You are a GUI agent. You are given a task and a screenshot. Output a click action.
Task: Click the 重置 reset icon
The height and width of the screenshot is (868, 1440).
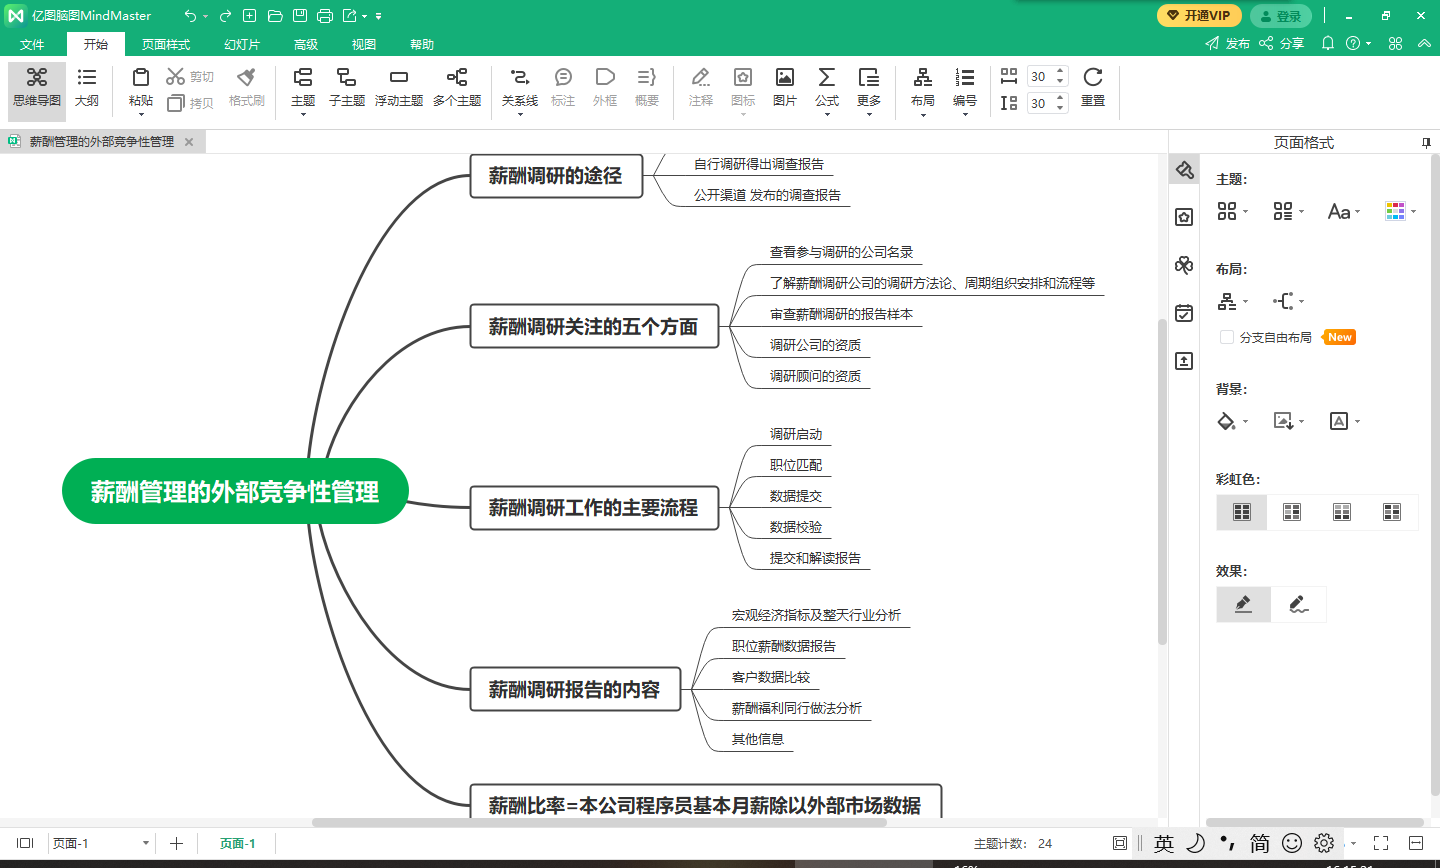click(x=1092, y=79)
